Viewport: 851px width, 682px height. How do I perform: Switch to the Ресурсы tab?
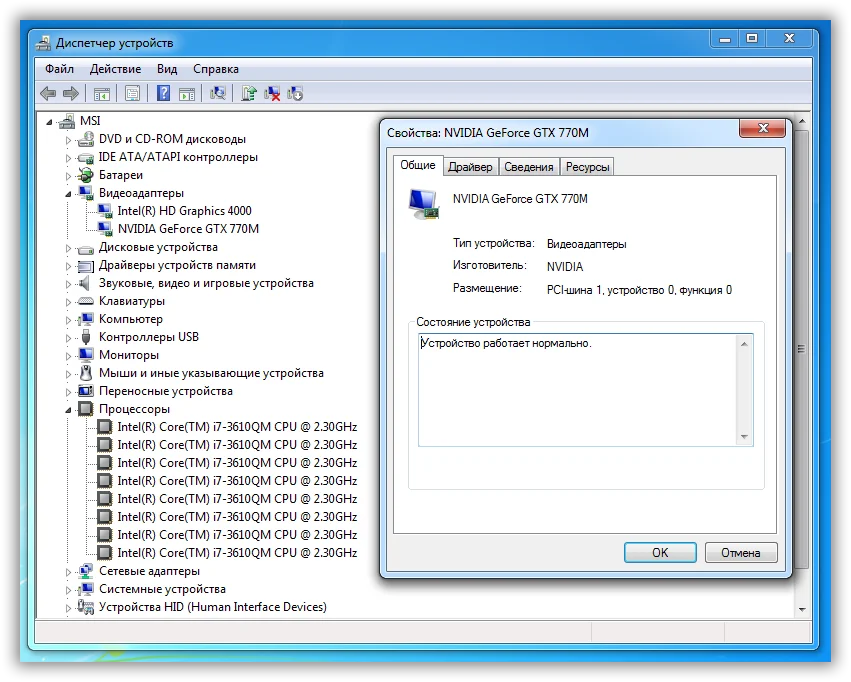(x=587, y=167)
